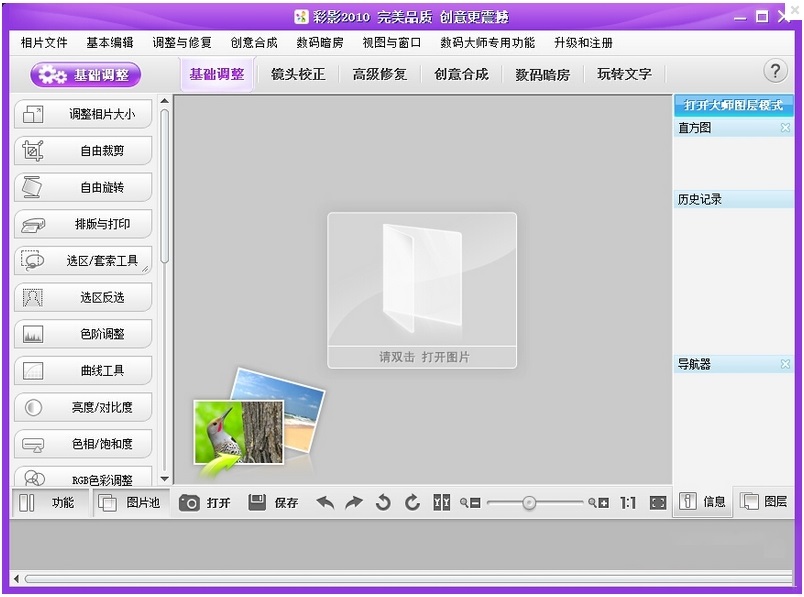The width and height of the screenshot is (804, 597).
Task: Click 打开大师图层模式 button
Action: (733, 105)
